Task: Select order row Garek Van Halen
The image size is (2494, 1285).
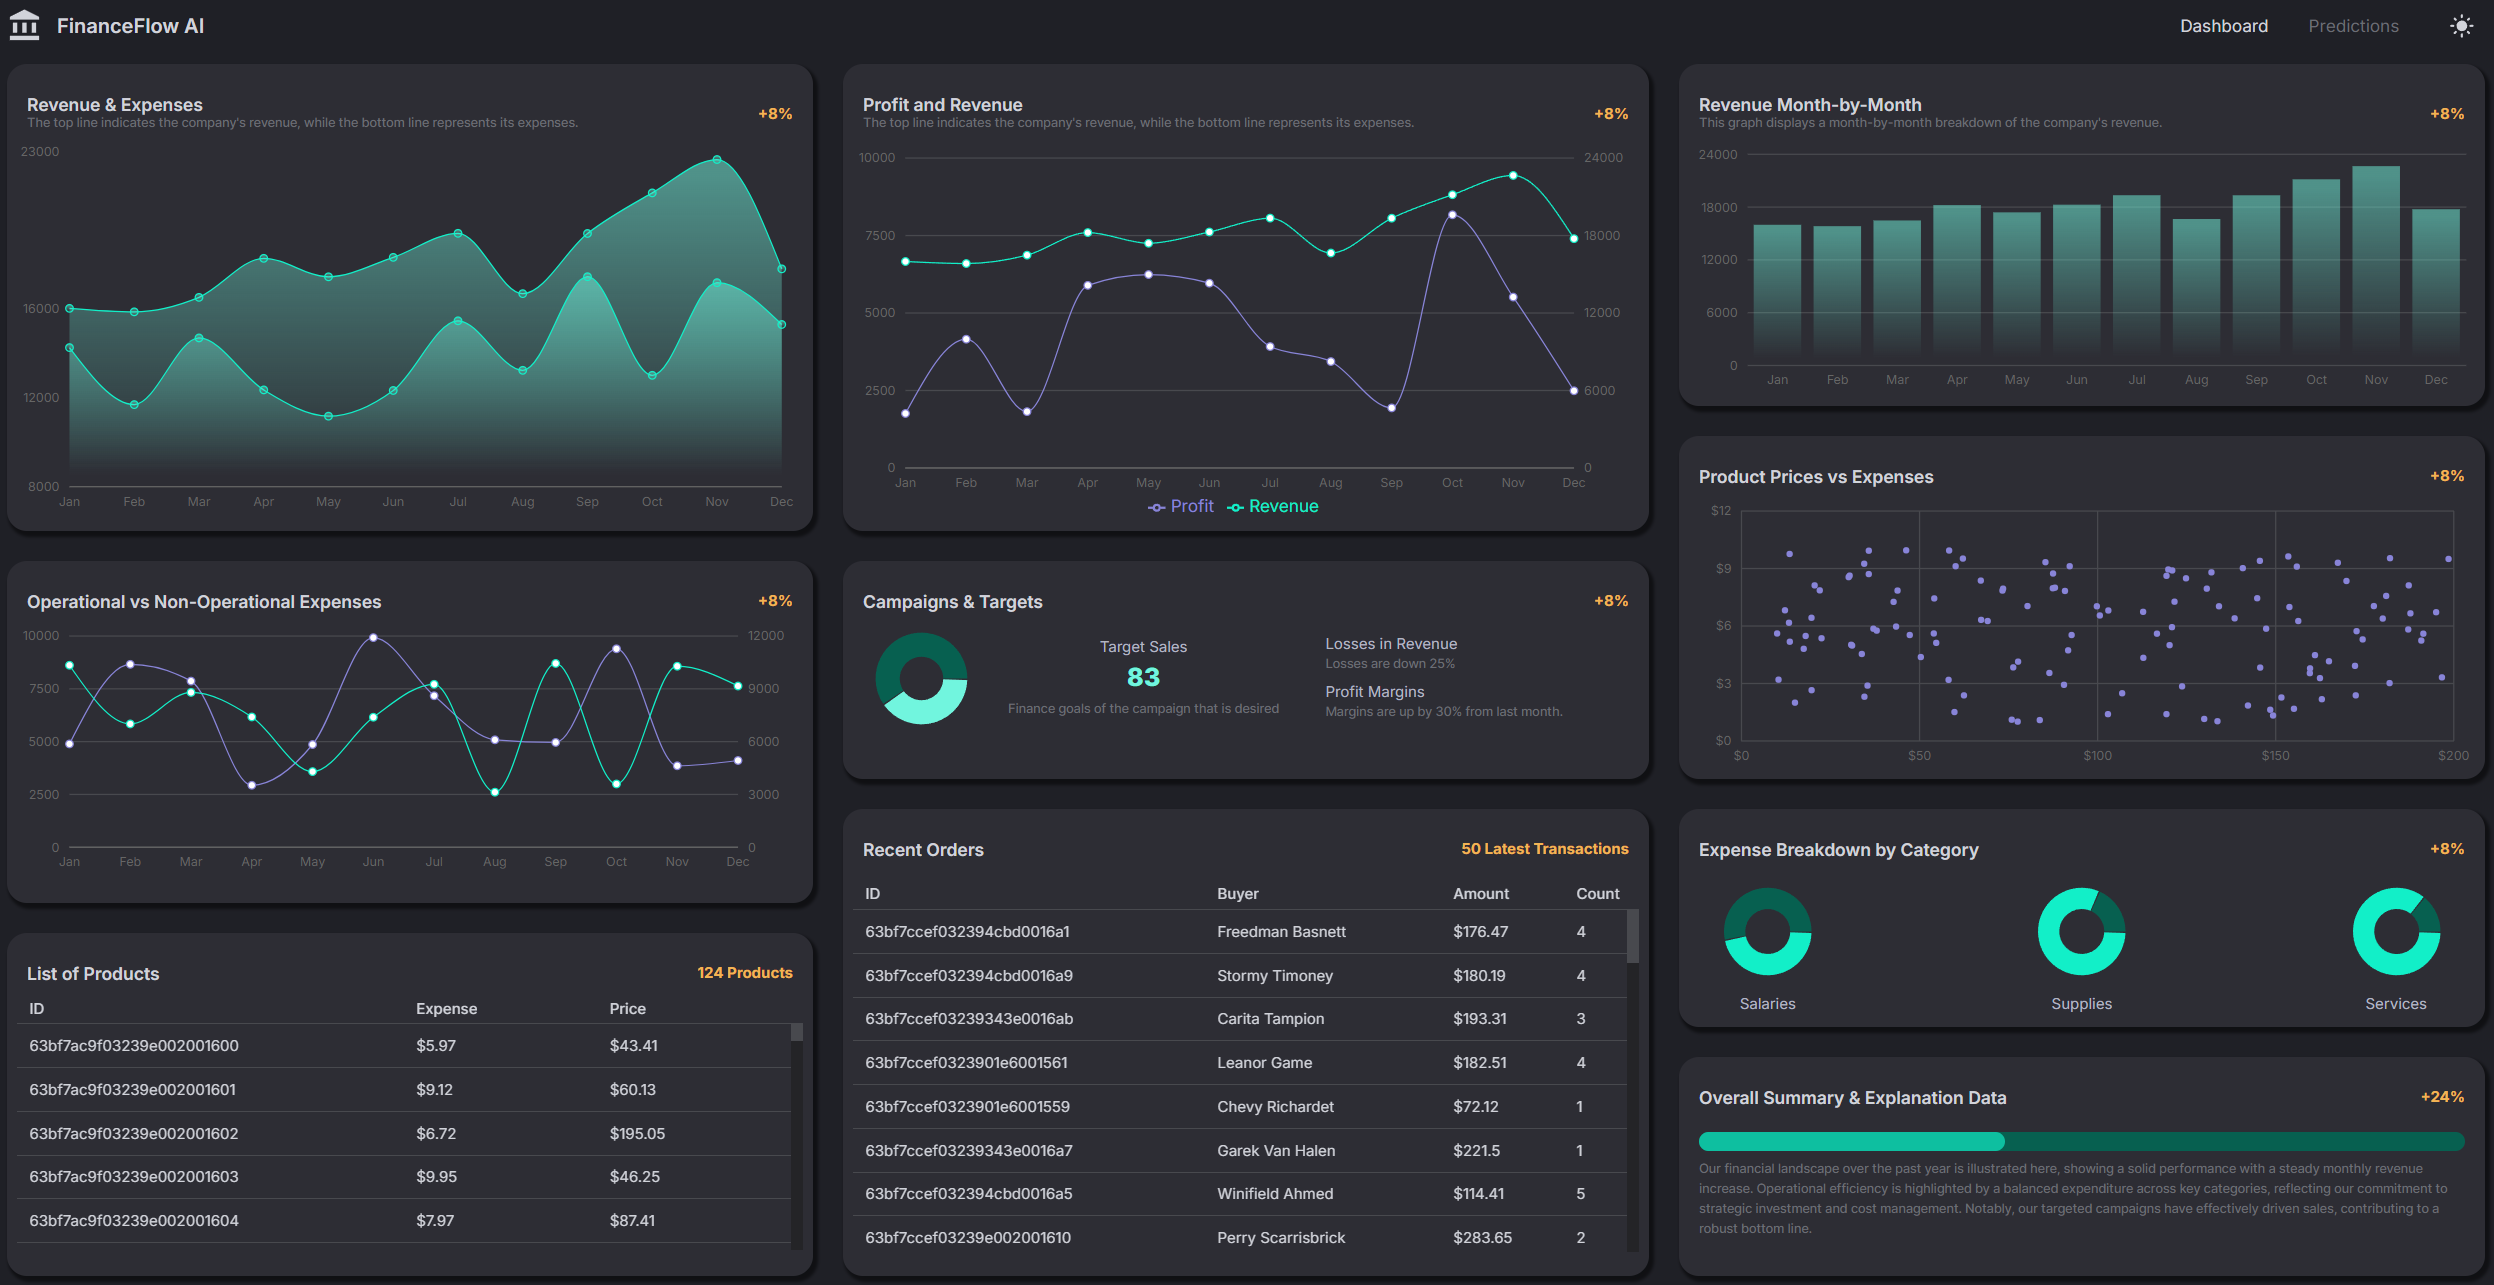Action: [x=1239, y=1151]
